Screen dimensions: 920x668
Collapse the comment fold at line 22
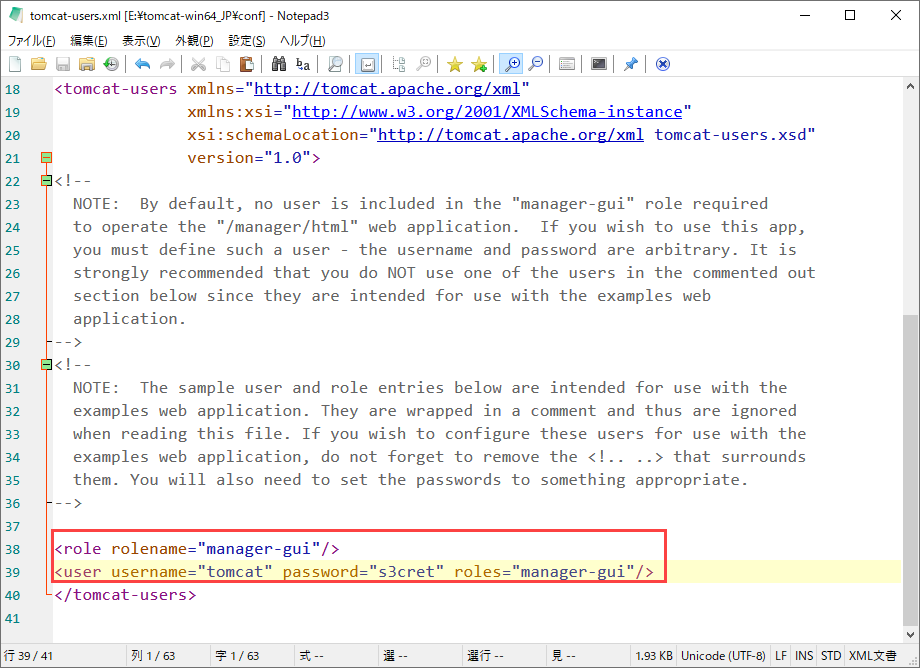46,181
